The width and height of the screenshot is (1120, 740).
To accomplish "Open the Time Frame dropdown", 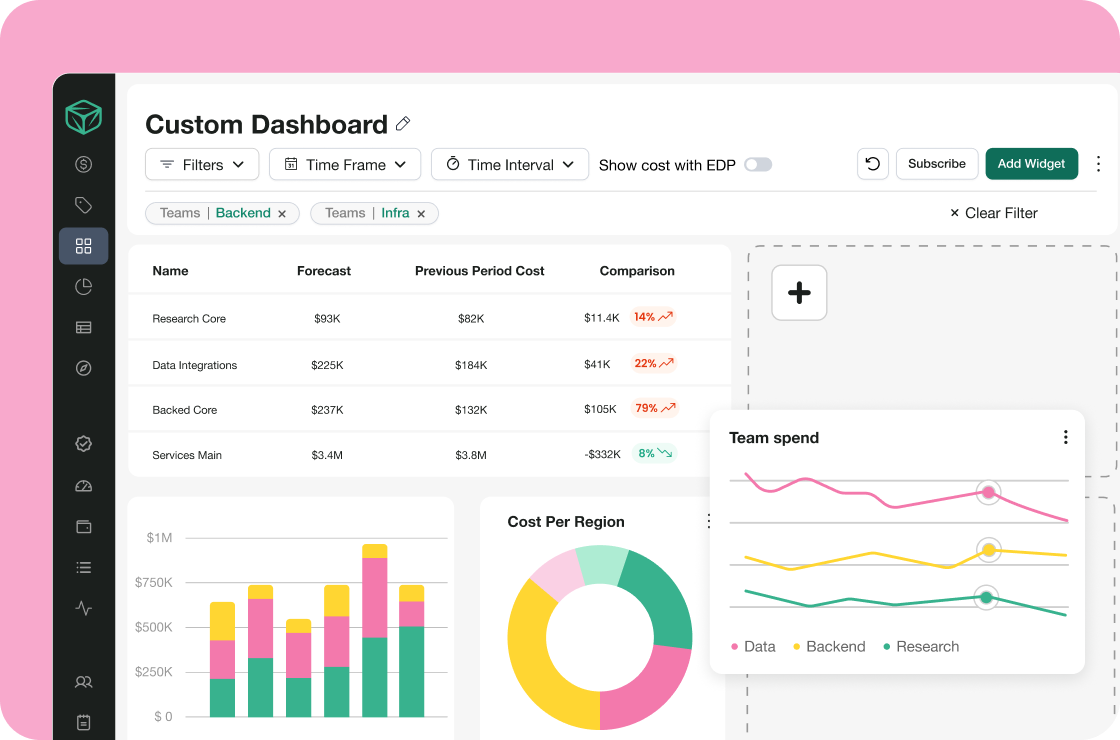I will point(345,165).
